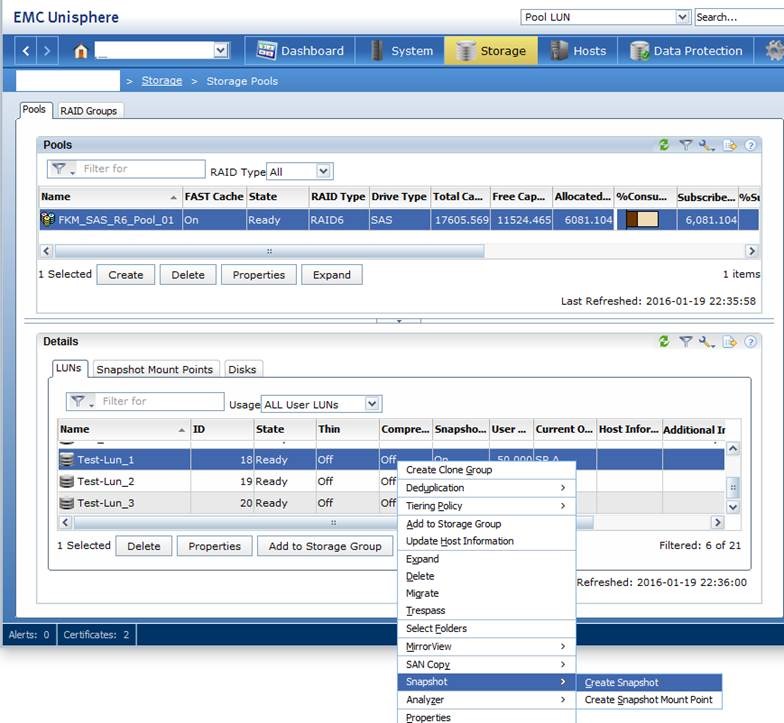The width and height of the screenshot is (784, 723).
Task: Expand the Tiering Policy submenu
Action: pos(486,506)
